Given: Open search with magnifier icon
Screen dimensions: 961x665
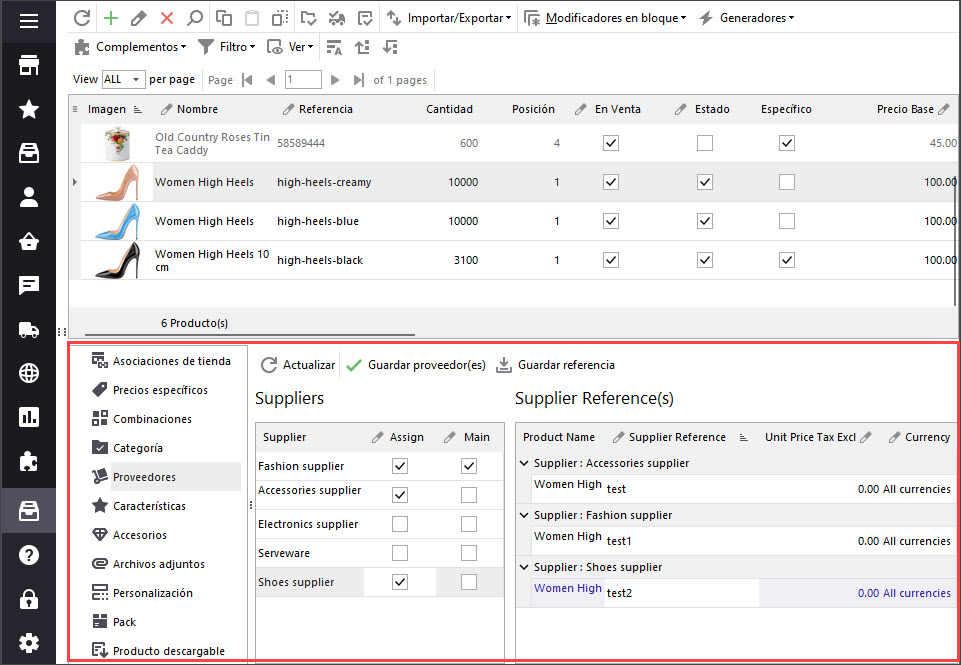Looking at the screenshot, I should pos(194,18).
